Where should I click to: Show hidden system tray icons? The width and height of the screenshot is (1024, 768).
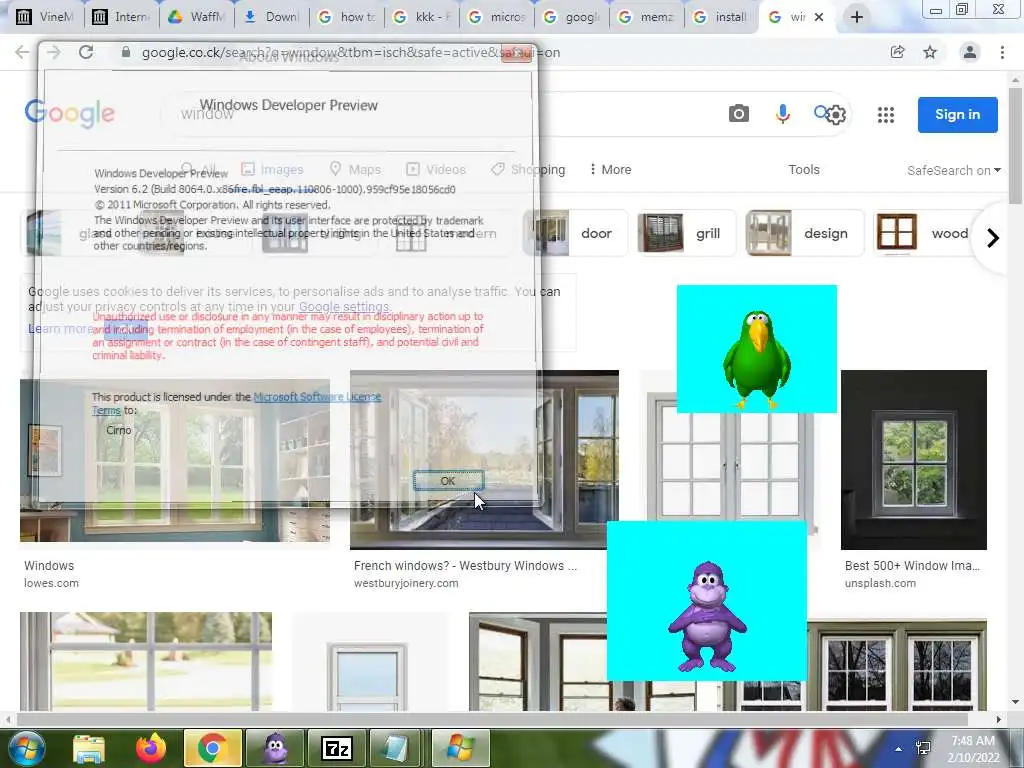[899, 749]
